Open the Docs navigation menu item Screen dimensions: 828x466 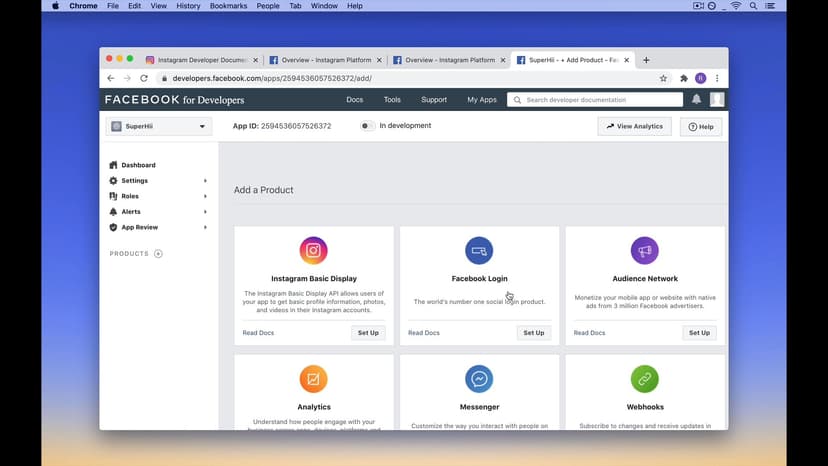pos(354,100)
